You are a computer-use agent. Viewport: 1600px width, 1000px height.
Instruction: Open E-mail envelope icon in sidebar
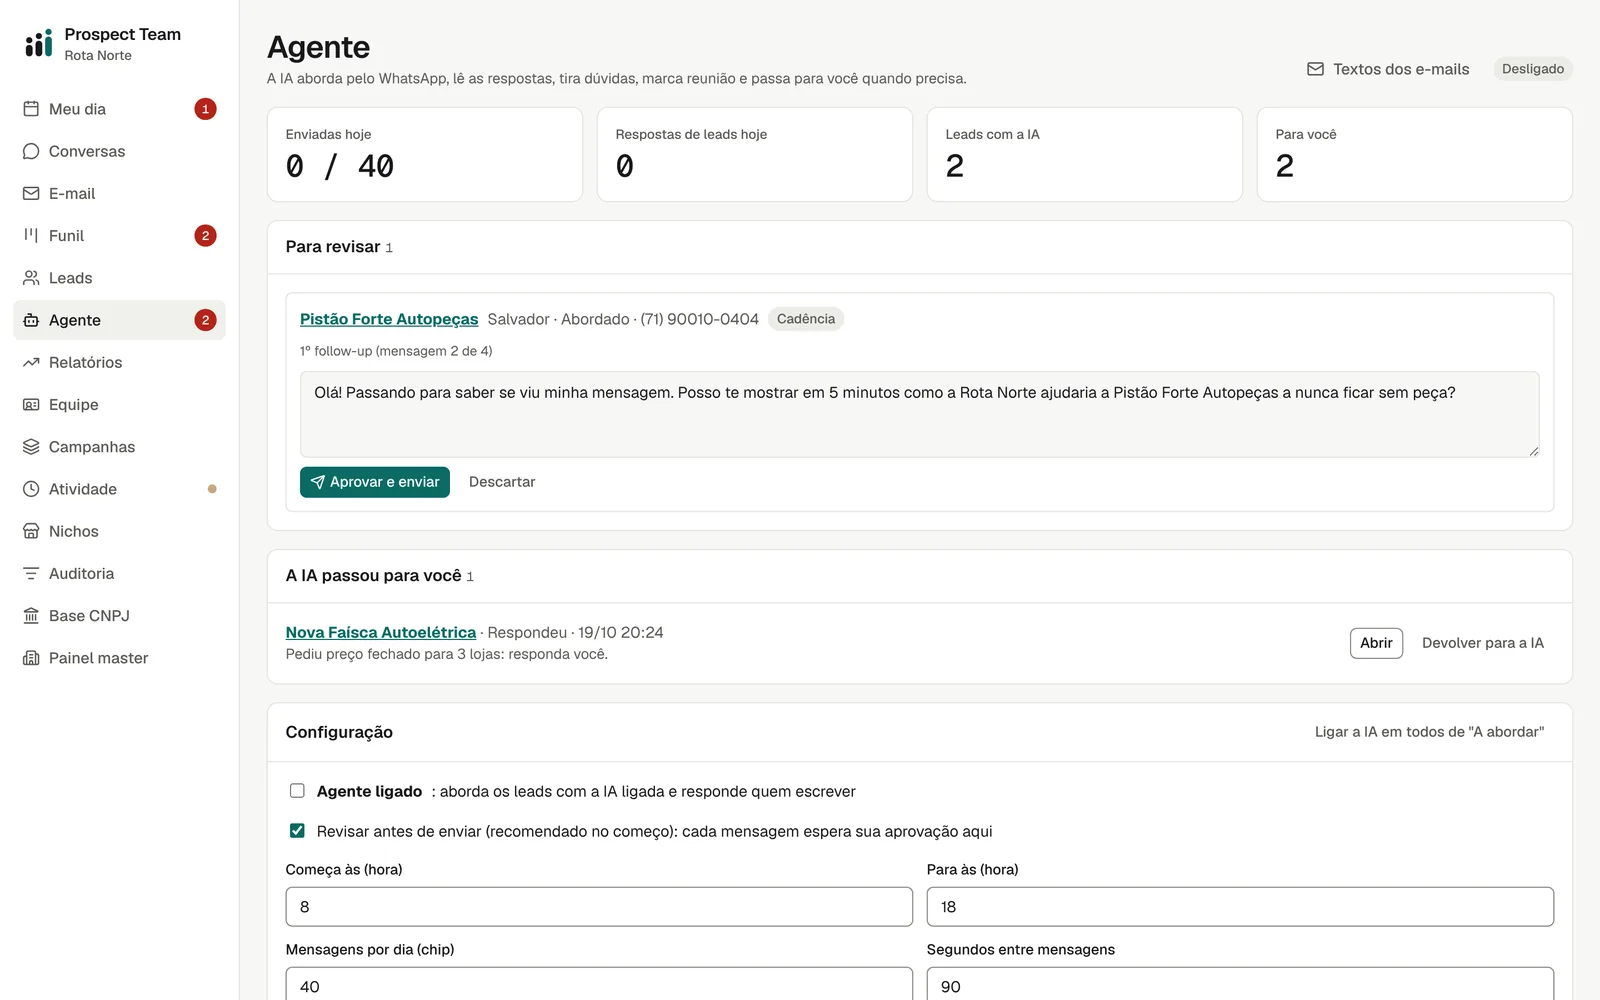(x=31, y=193)
